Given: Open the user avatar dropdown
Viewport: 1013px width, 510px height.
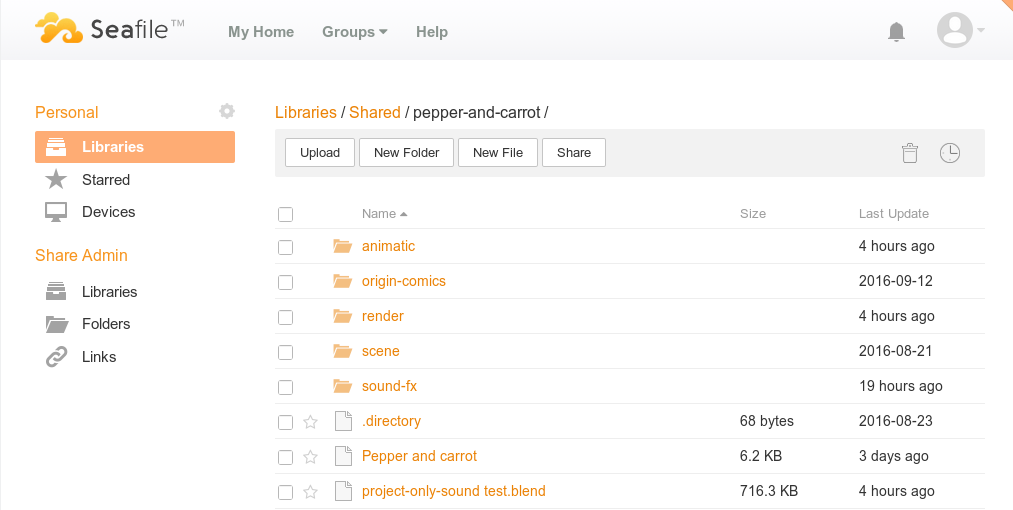Looking at the screenshot, I should tap(961, 30).
